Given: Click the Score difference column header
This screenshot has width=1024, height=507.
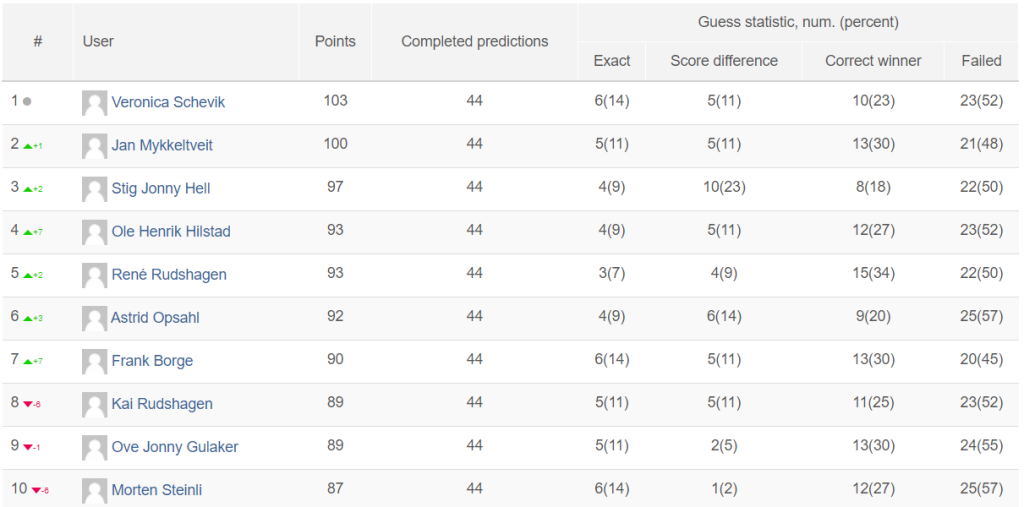Looking at the screenshot, I should 724,61.
